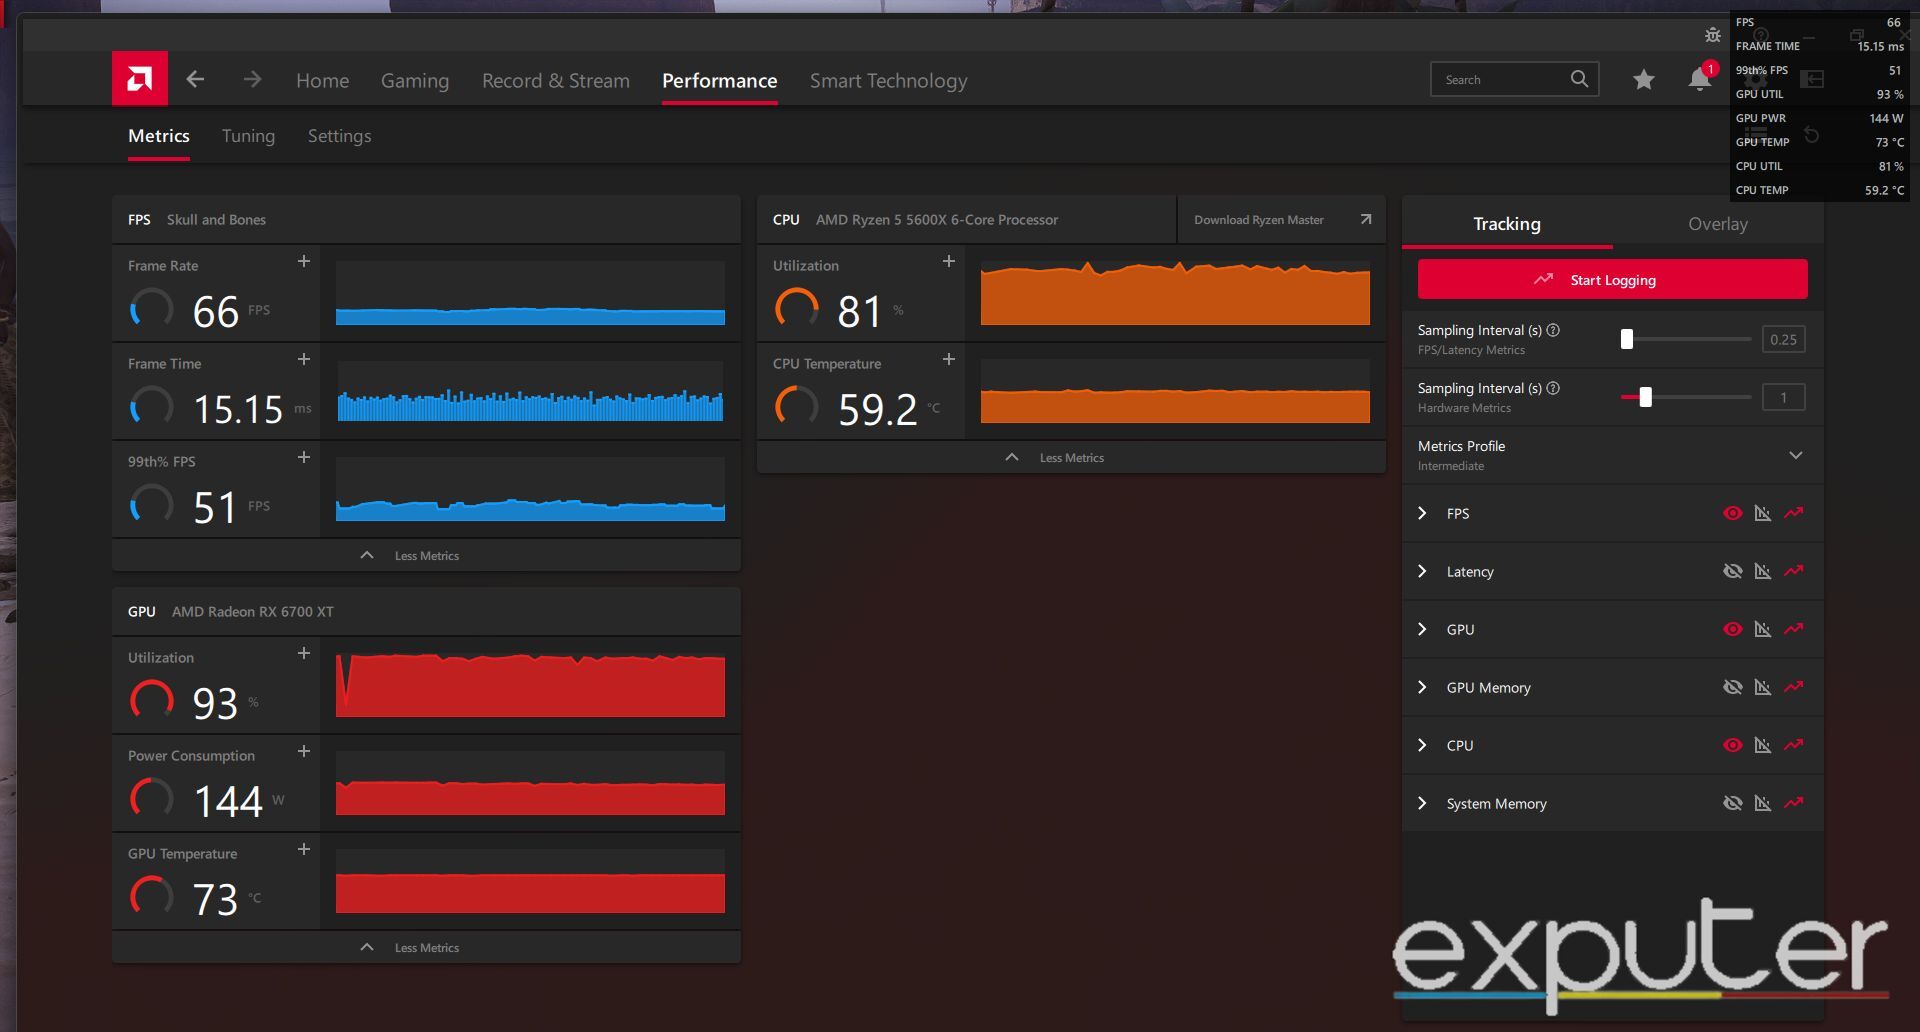
Task: Switch to the Tuning sub-tab
Action: tap(248, 136)
